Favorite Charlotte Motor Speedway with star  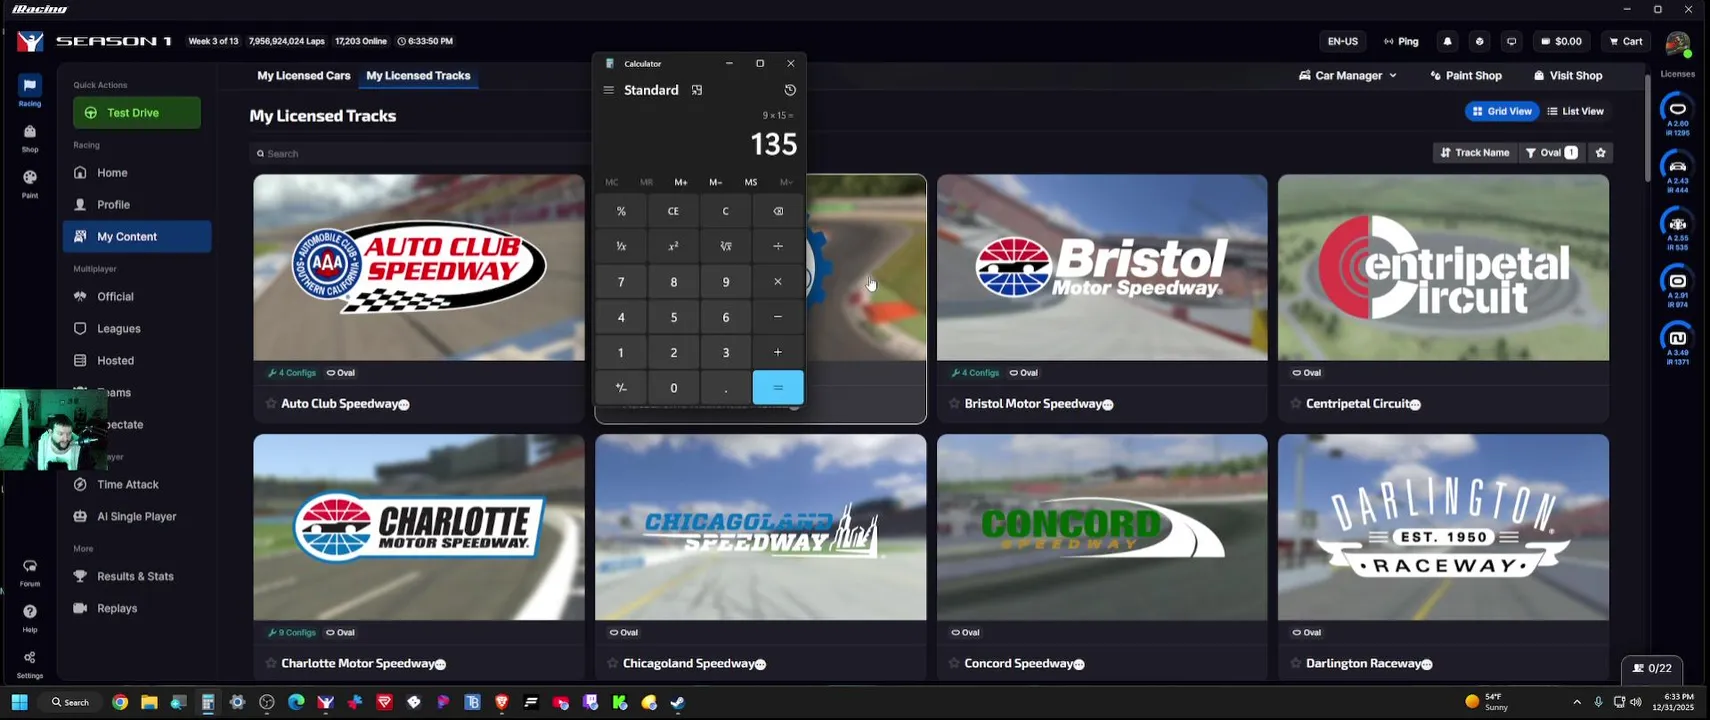(x=271, y=663)
